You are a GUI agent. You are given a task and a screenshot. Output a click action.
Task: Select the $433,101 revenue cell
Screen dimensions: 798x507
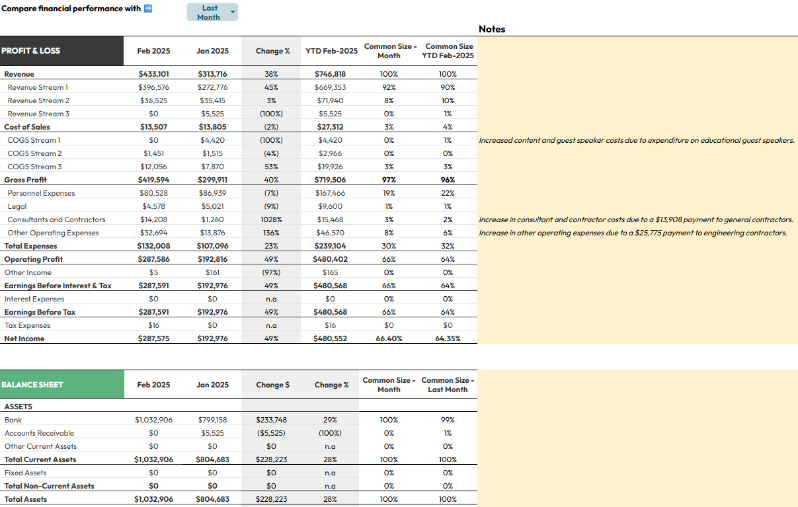pyautogui.click(x=154, y=74)
